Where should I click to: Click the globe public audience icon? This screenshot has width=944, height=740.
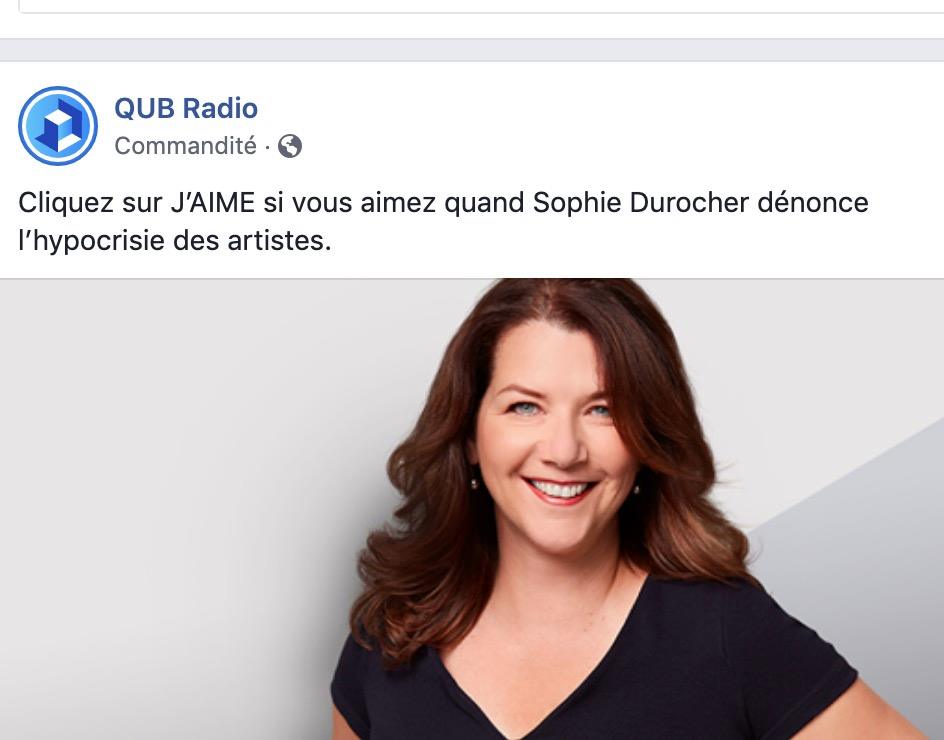(x=290, y=146)
